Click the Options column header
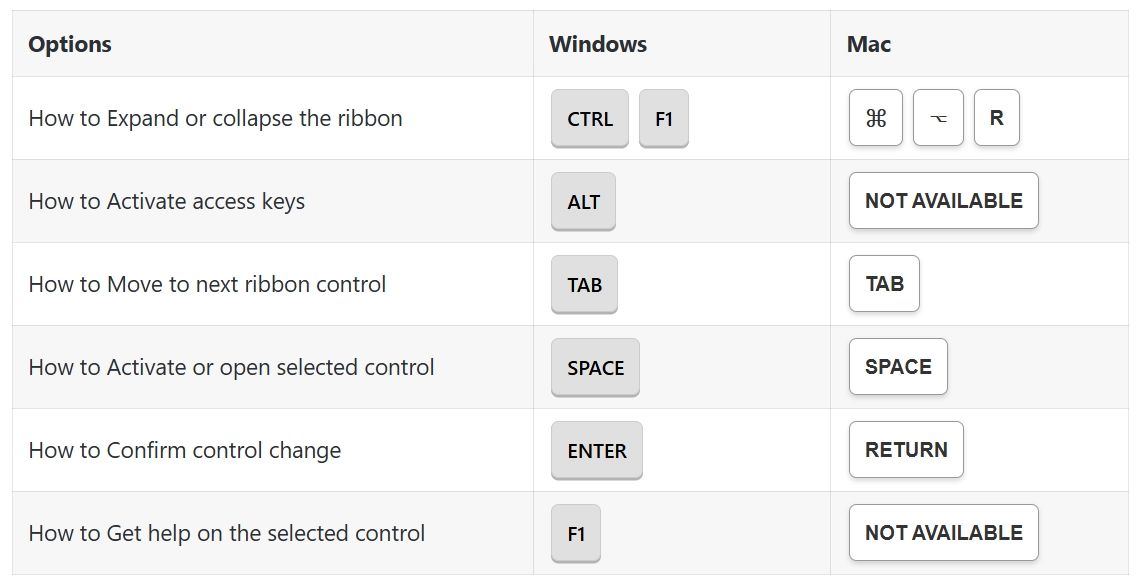The image size is (1140, 581). (70, 44)
